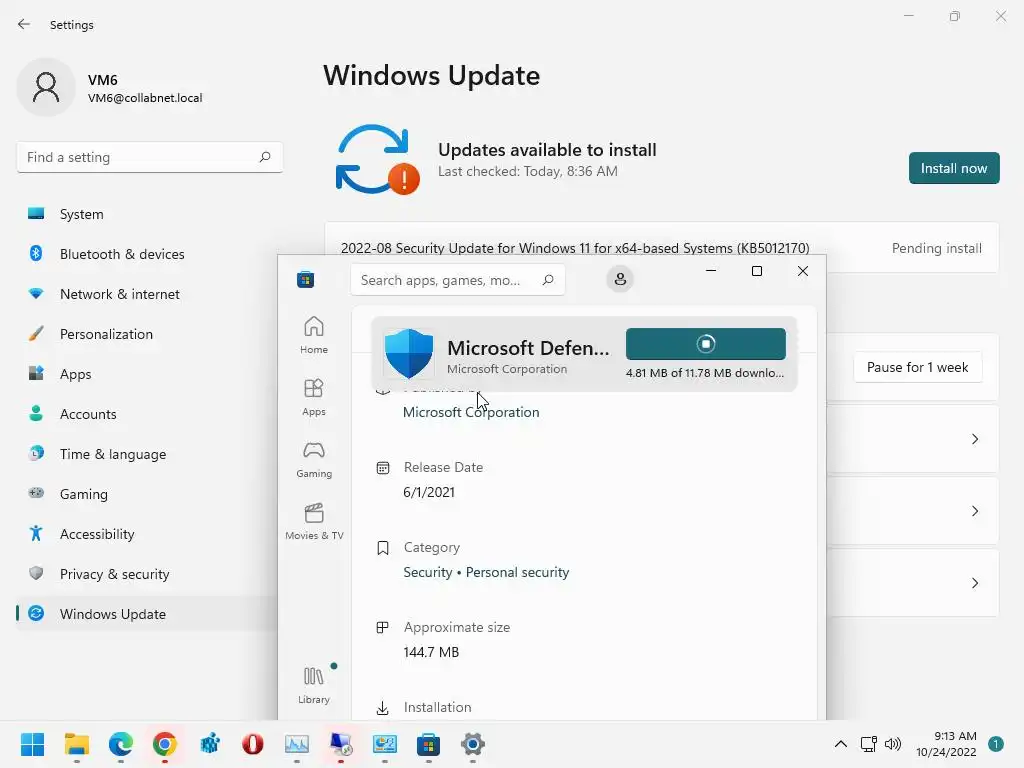Open Home in Microsoft Store sidebar

pyautogui.click(x=313, y=335)
